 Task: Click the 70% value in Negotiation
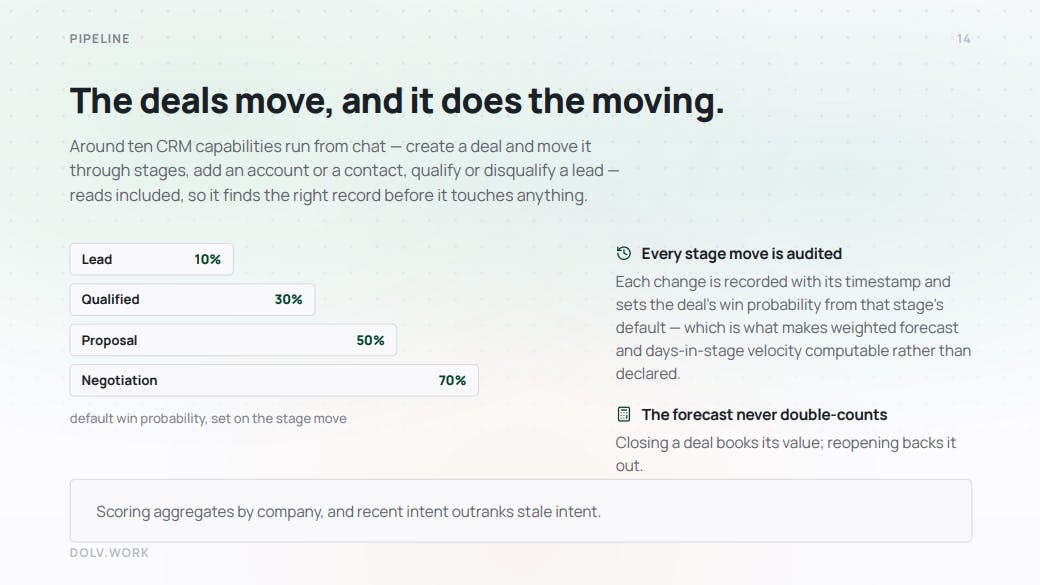point(452,381)
